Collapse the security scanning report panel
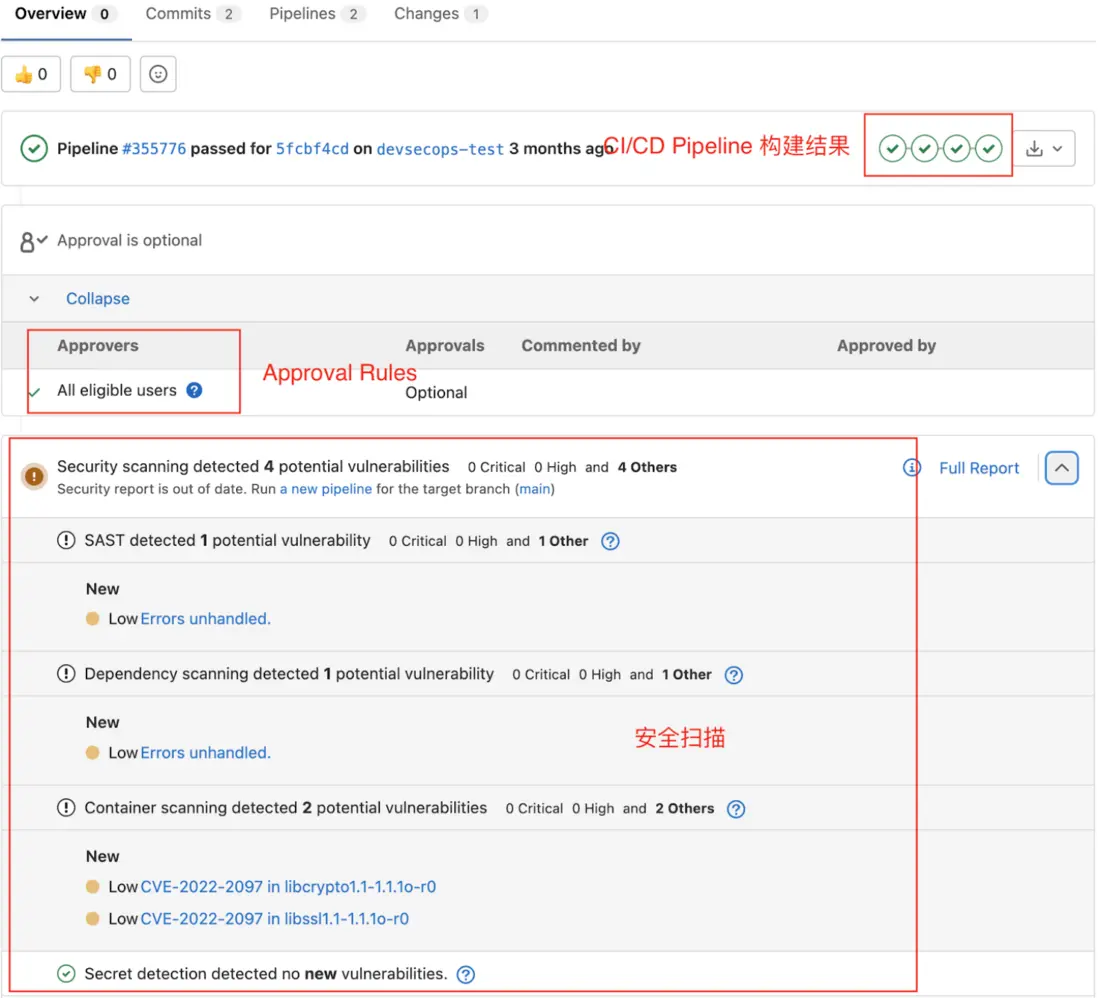The image size is (1098, 998). tap(1062, 467)
